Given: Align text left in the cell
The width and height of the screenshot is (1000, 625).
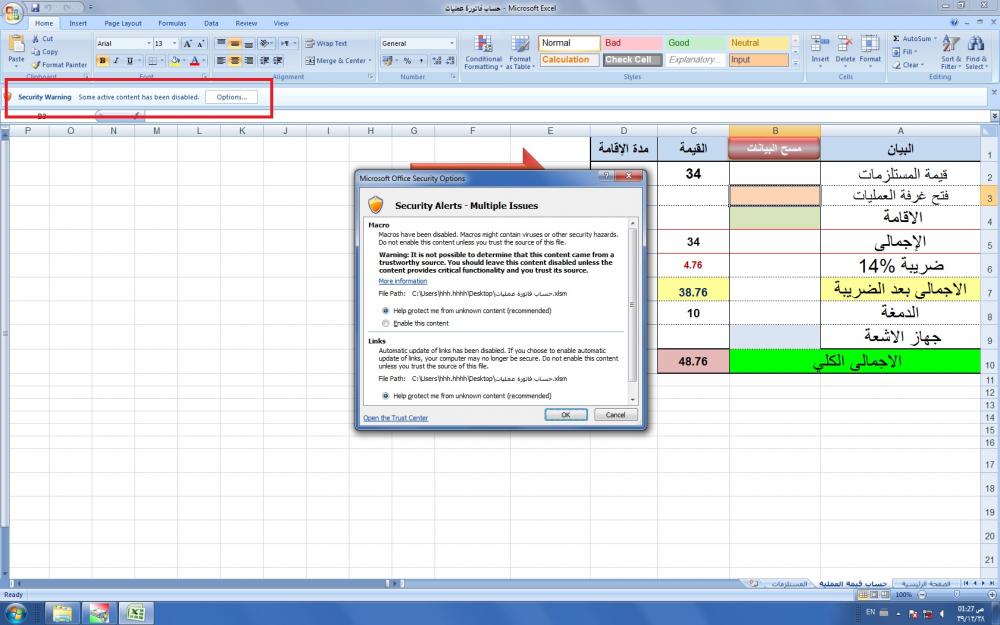Looking at the screenshot, I should coord(221,61).
